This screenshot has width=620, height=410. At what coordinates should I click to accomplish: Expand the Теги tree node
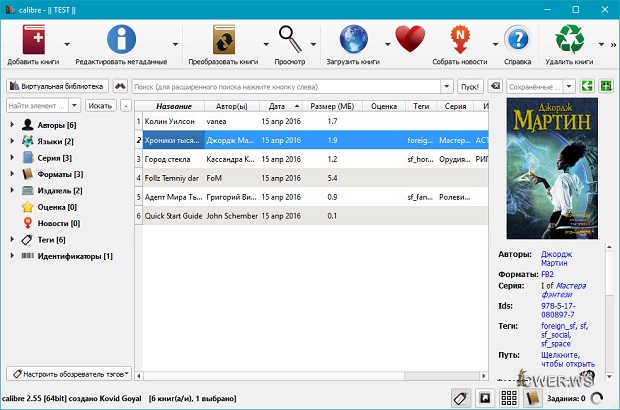[12, 240]
